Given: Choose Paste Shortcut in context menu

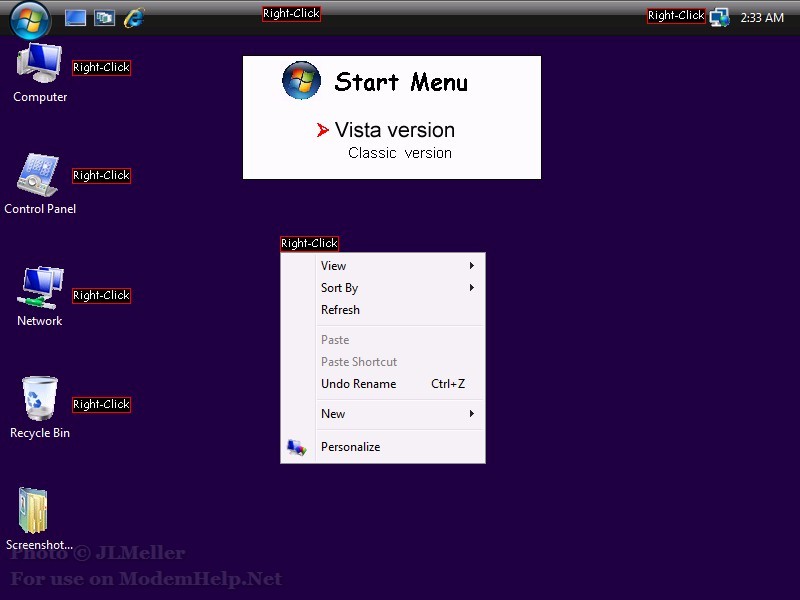Looking at the screenshot, I should (x=383, y=362).
